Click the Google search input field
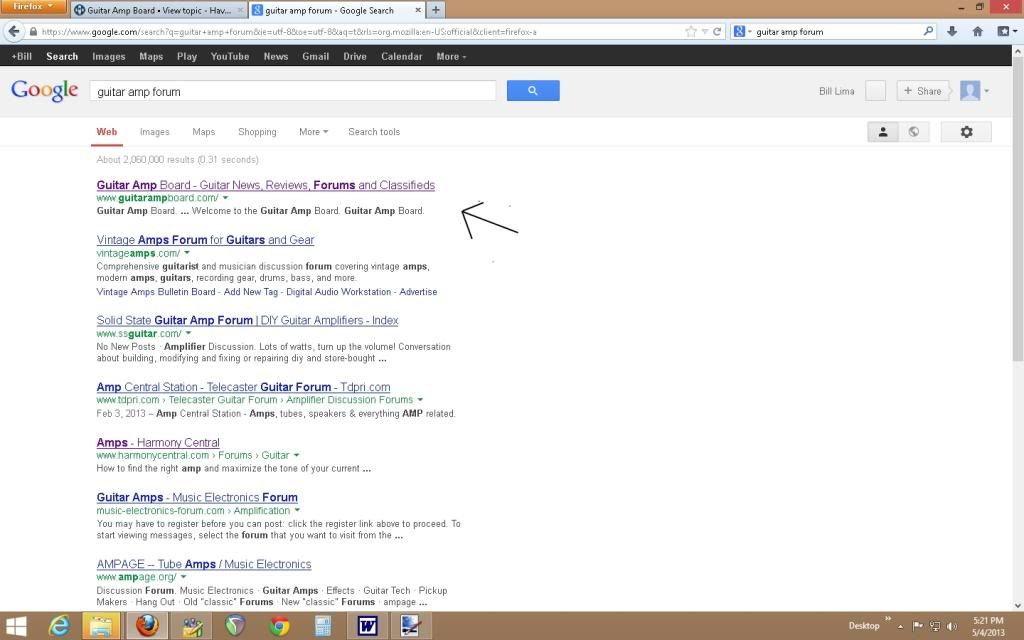 pos(293,91)
